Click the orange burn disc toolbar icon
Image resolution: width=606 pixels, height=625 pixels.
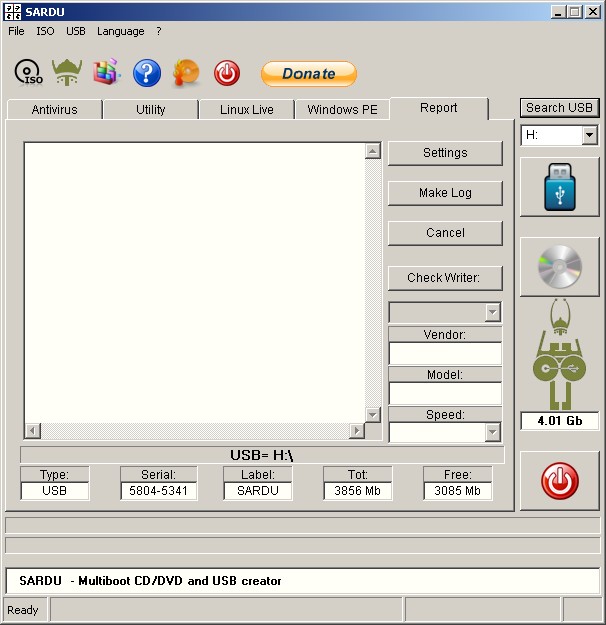point(186,73)
